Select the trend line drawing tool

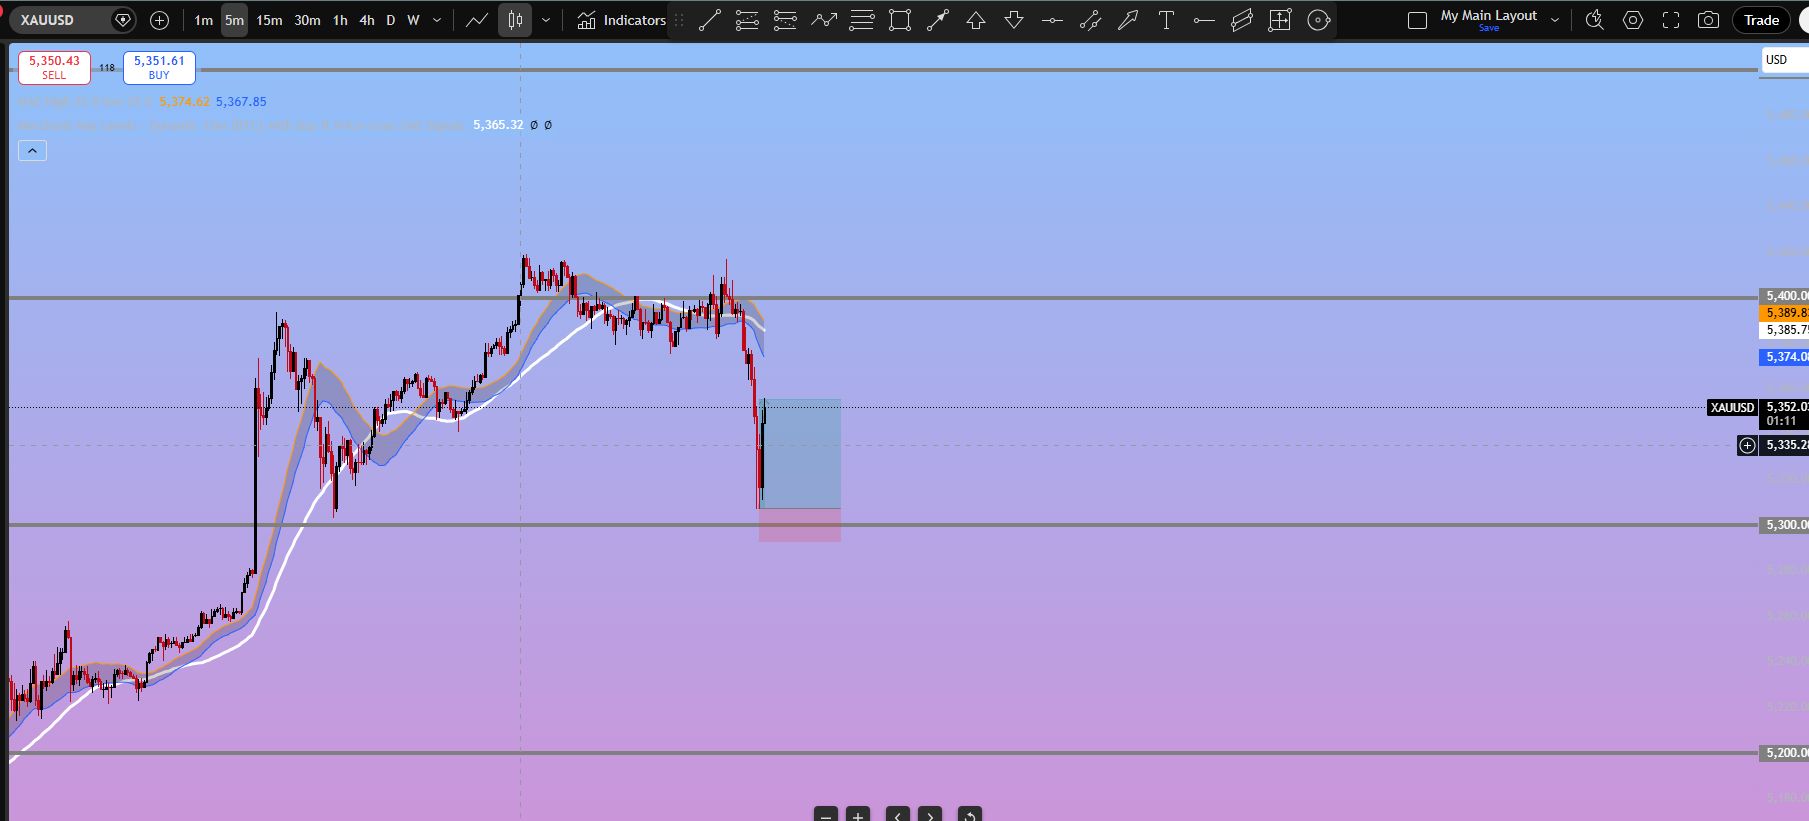pyautogui.click(x=709, y=20)
